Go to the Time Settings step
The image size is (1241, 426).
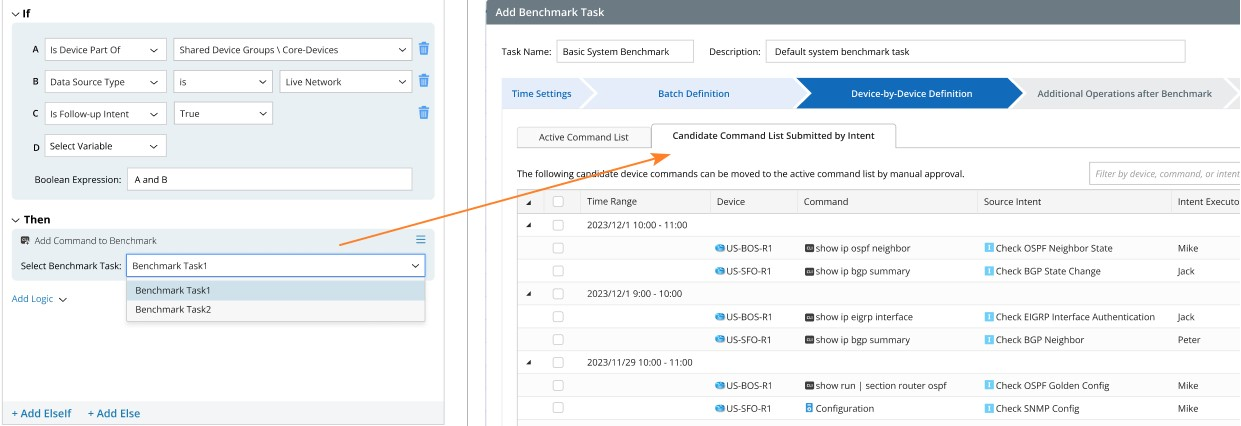coord(541,94)
